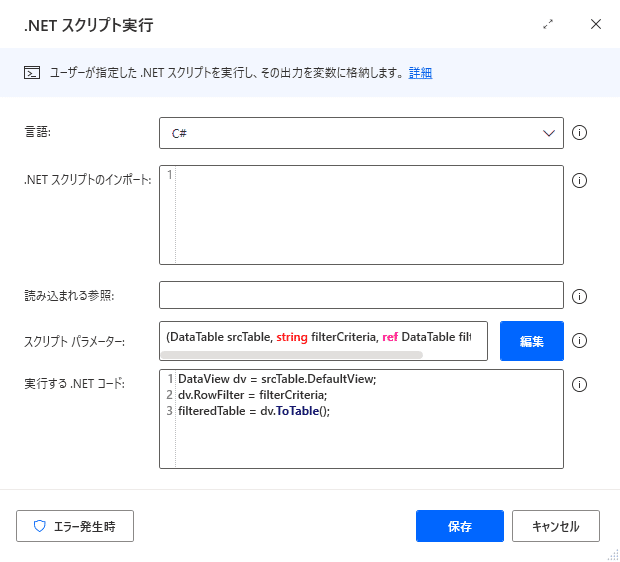Click code line 'dv.RowFilter = filterCriteria;'
Screen dimensions: 620x562
tap(253, 395)
